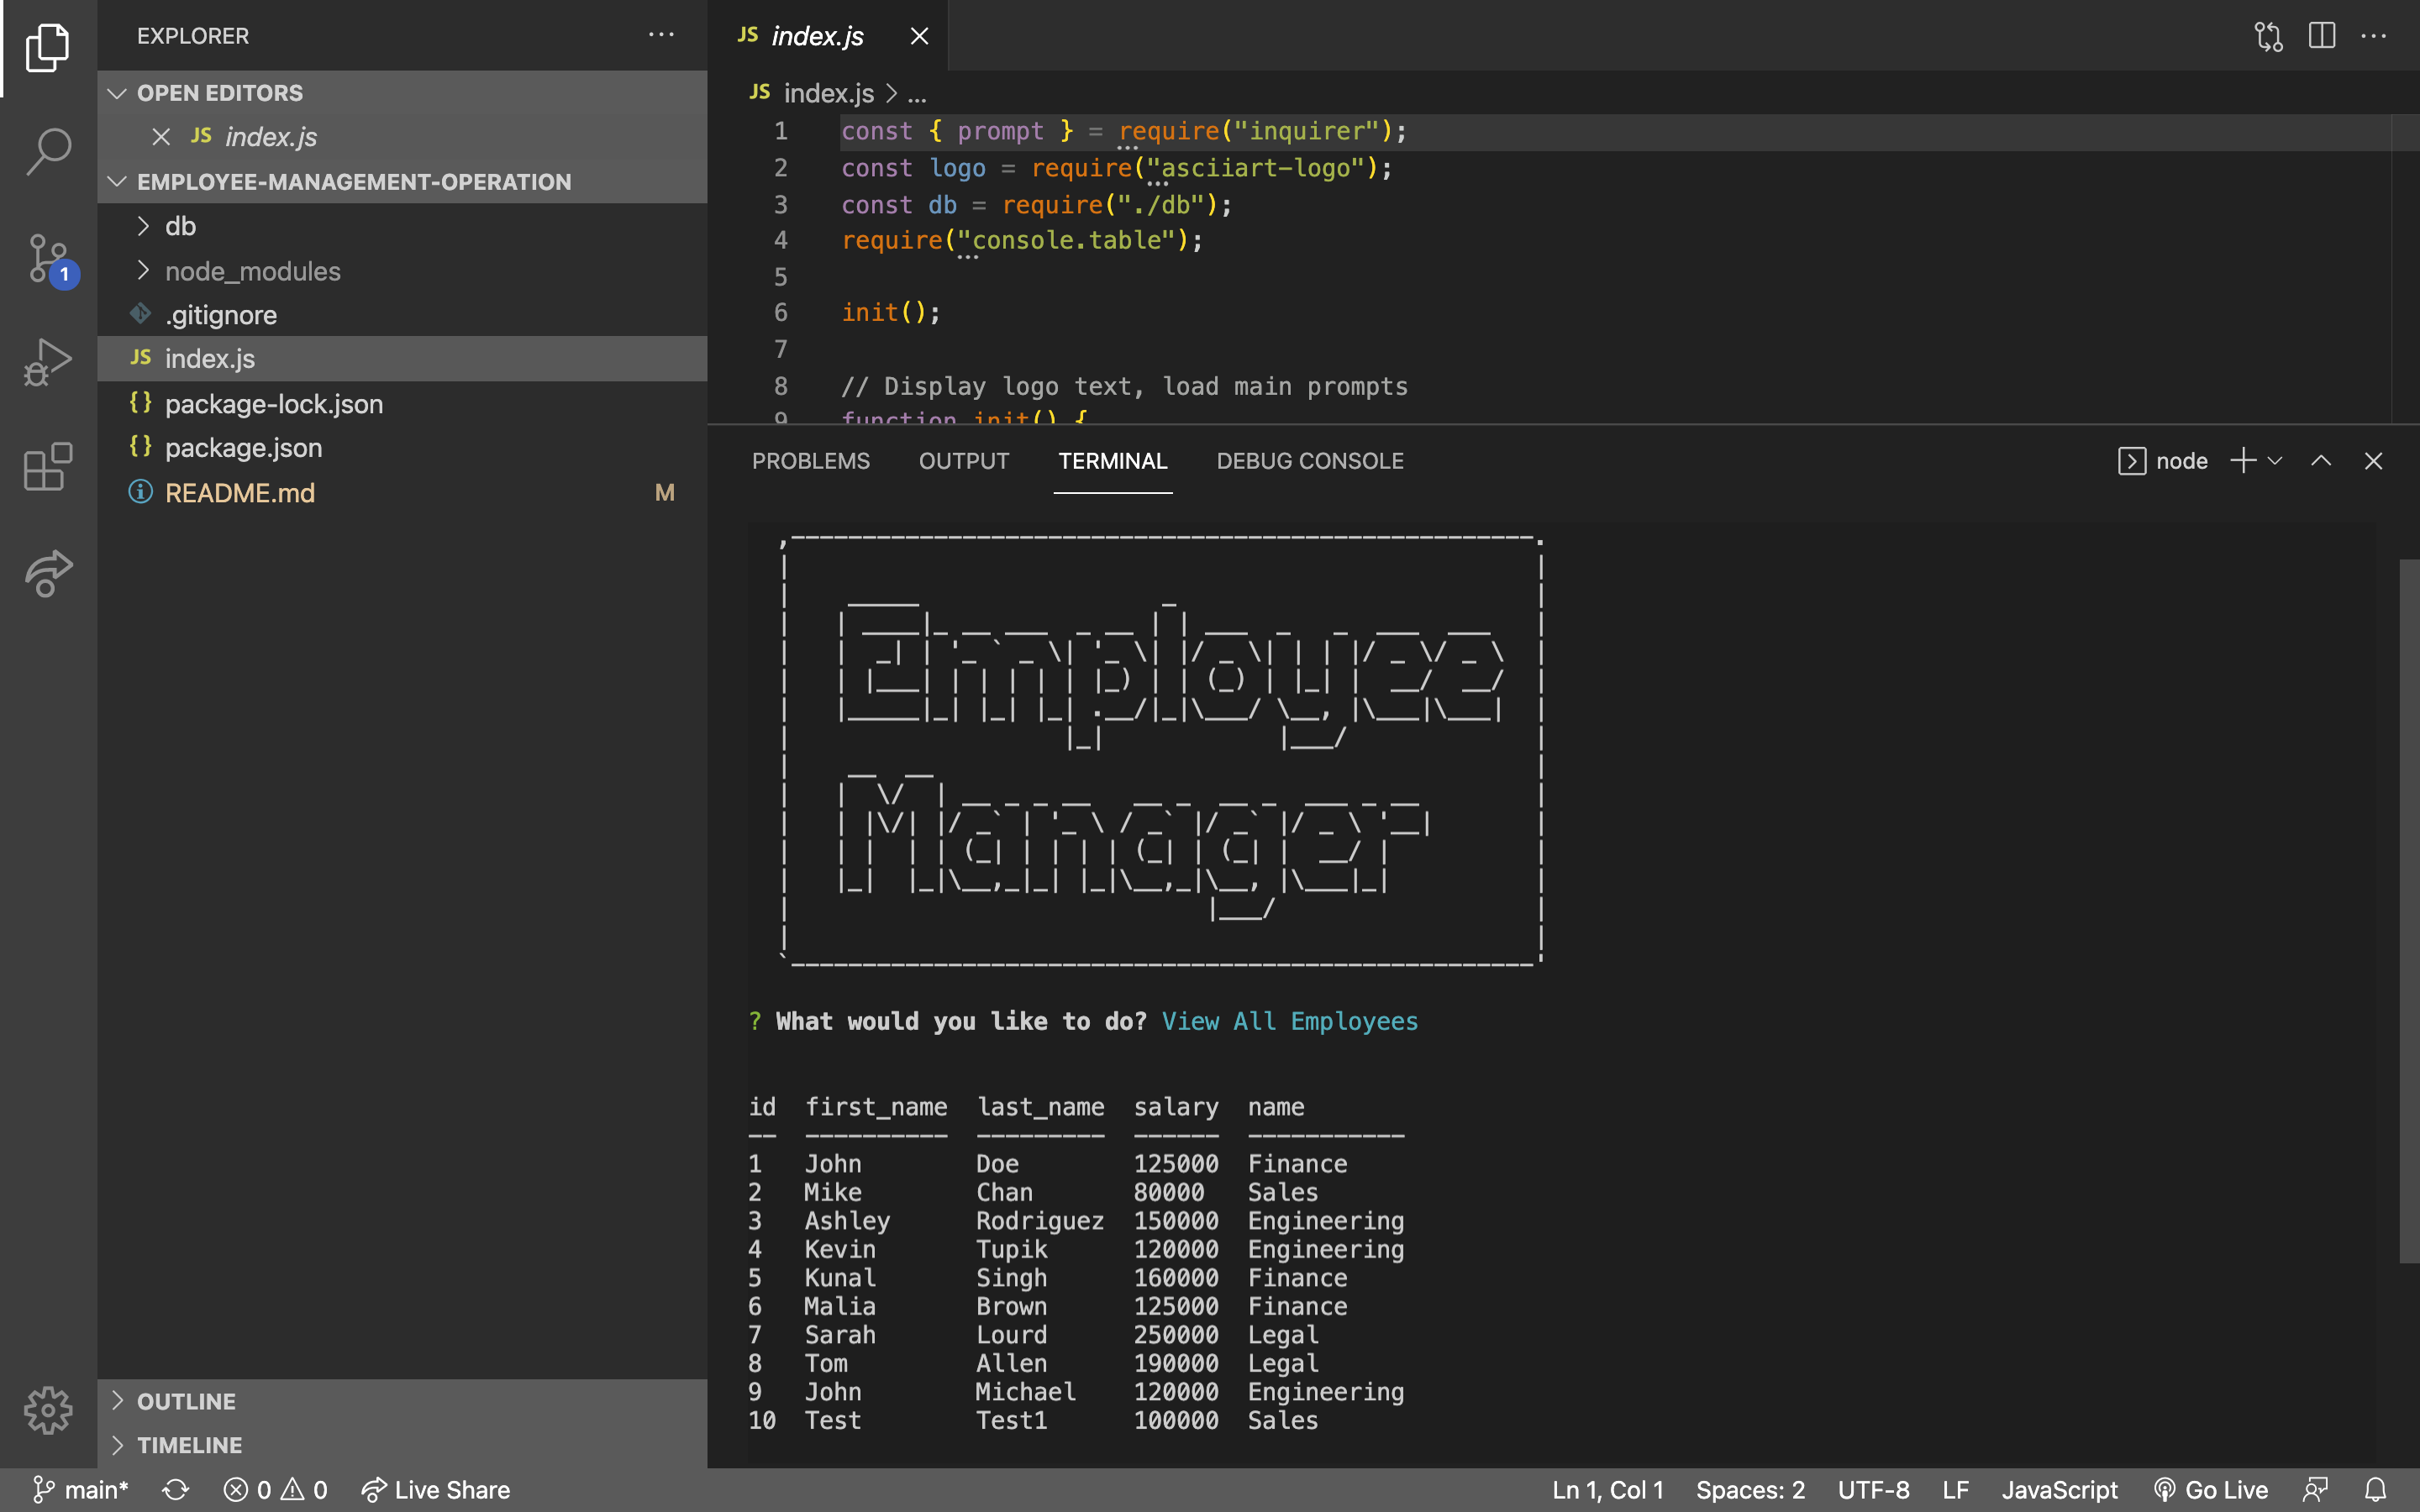Expand the db folder

(x=402, y=226)
